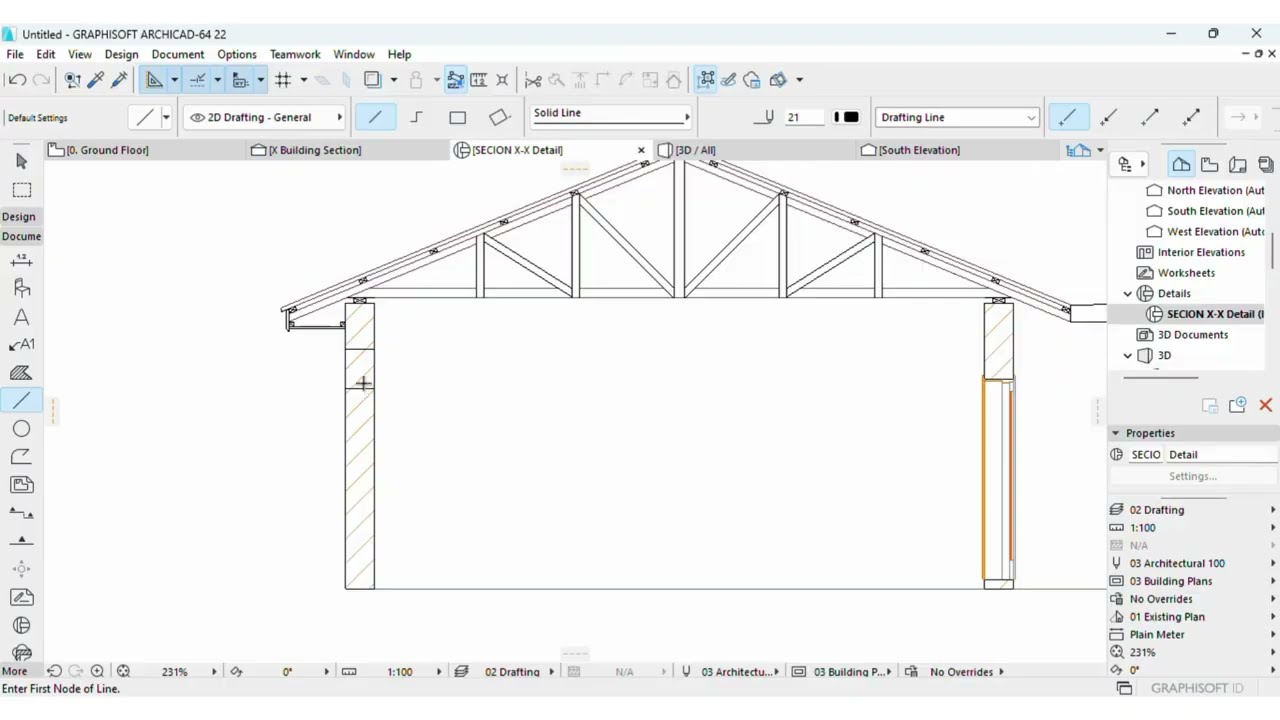Click the Detail name field in Properties
1280x720 pixels.
point(1220,455)
